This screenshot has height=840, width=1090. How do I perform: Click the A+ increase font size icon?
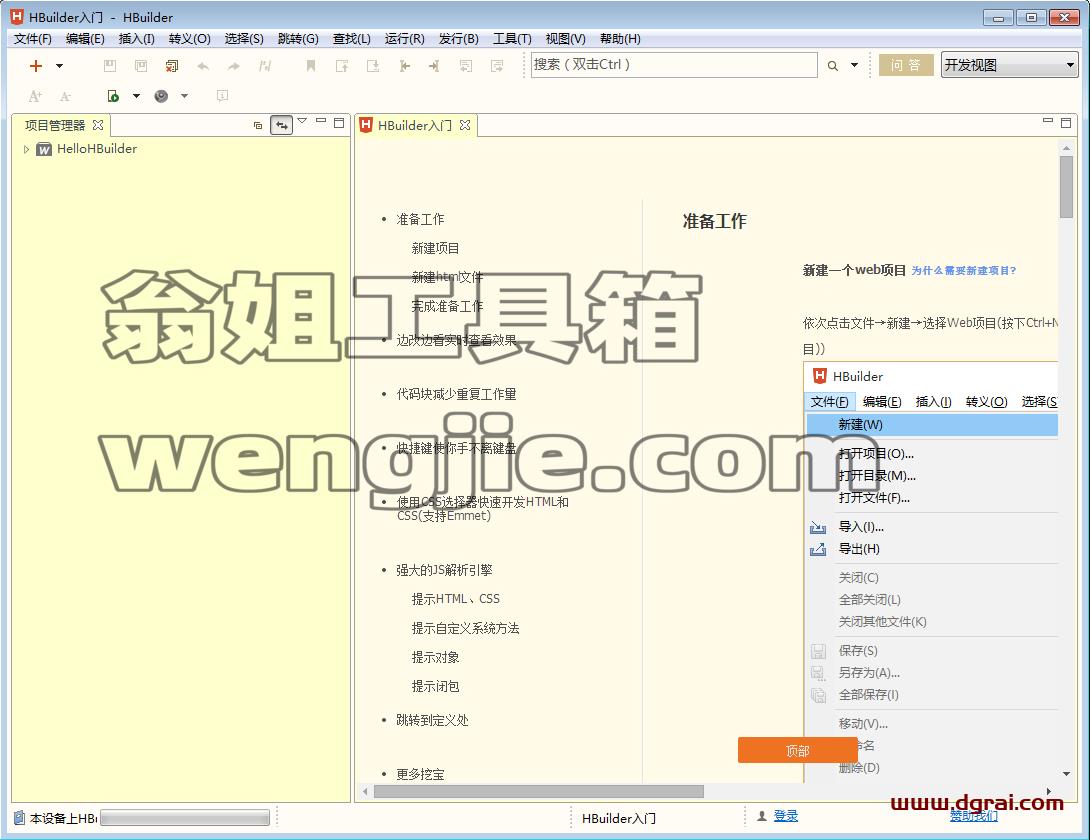[x=35, y=96]
